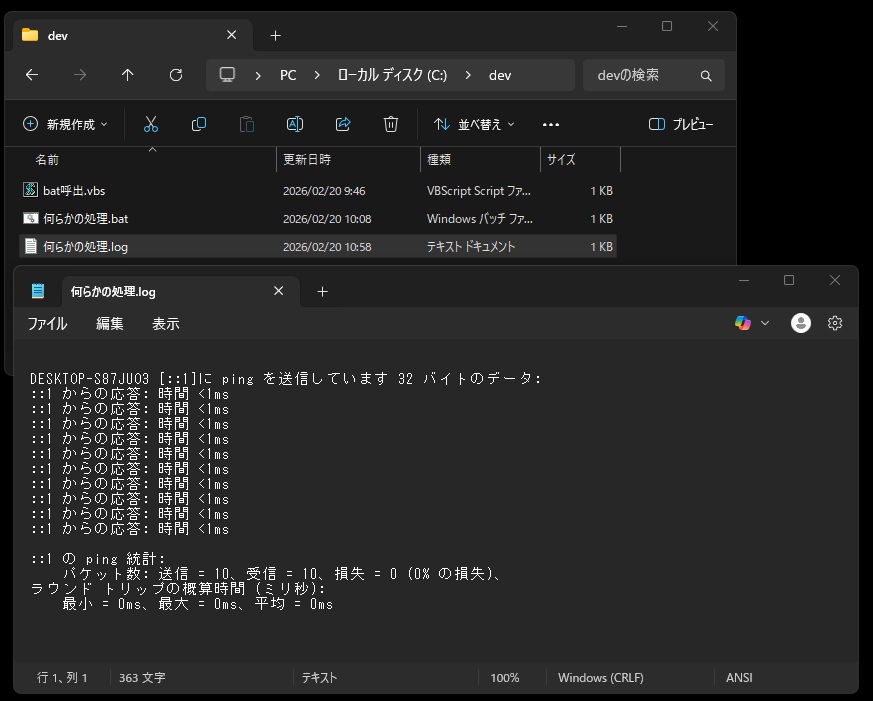Click the Share icon in Explorer toolbar
The width and height of the screenshot is (873, 701).
pyautogui.click(x=343, y=124)
